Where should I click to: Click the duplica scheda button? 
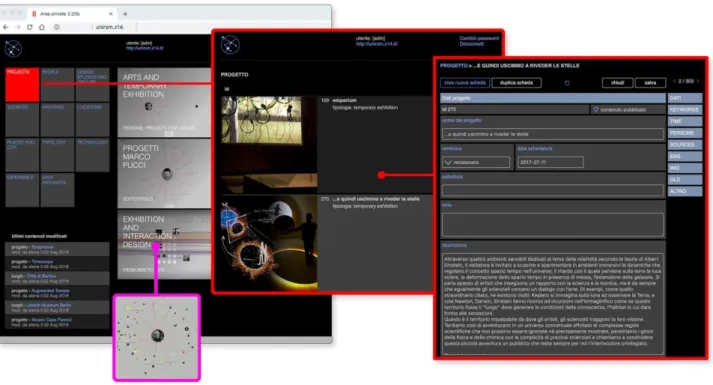coord(517,83)
